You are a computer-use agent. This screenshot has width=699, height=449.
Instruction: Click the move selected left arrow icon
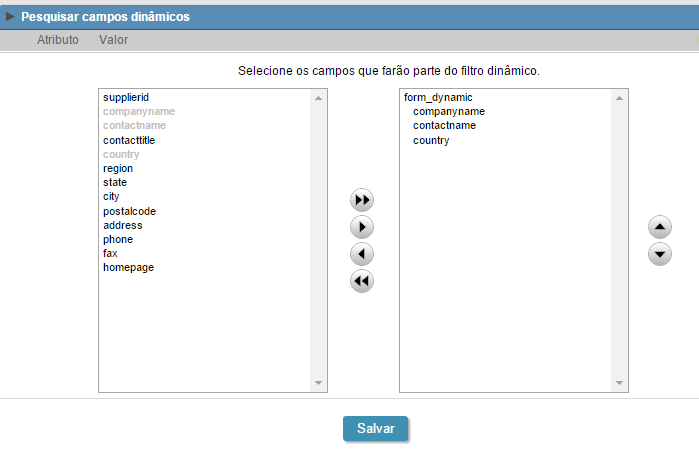(362, 254)
